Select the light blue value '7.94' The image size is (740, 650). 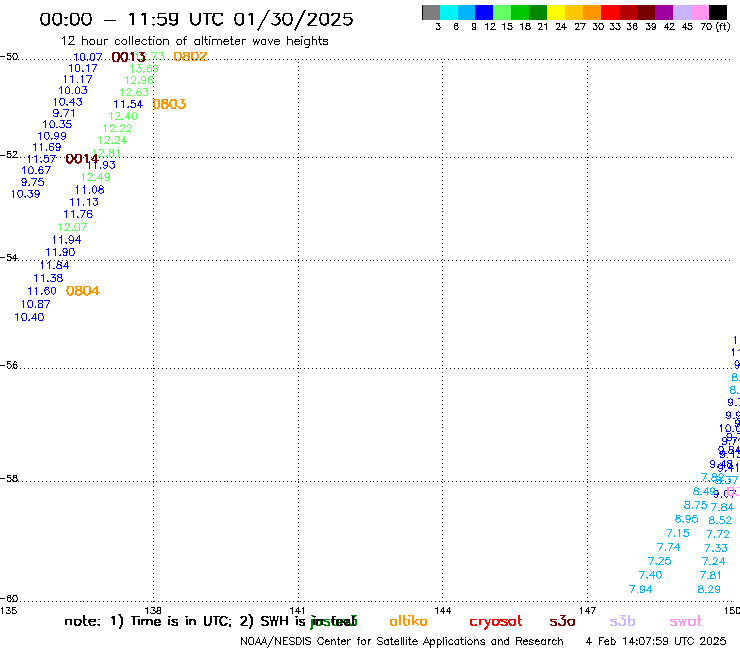point(640,590)
